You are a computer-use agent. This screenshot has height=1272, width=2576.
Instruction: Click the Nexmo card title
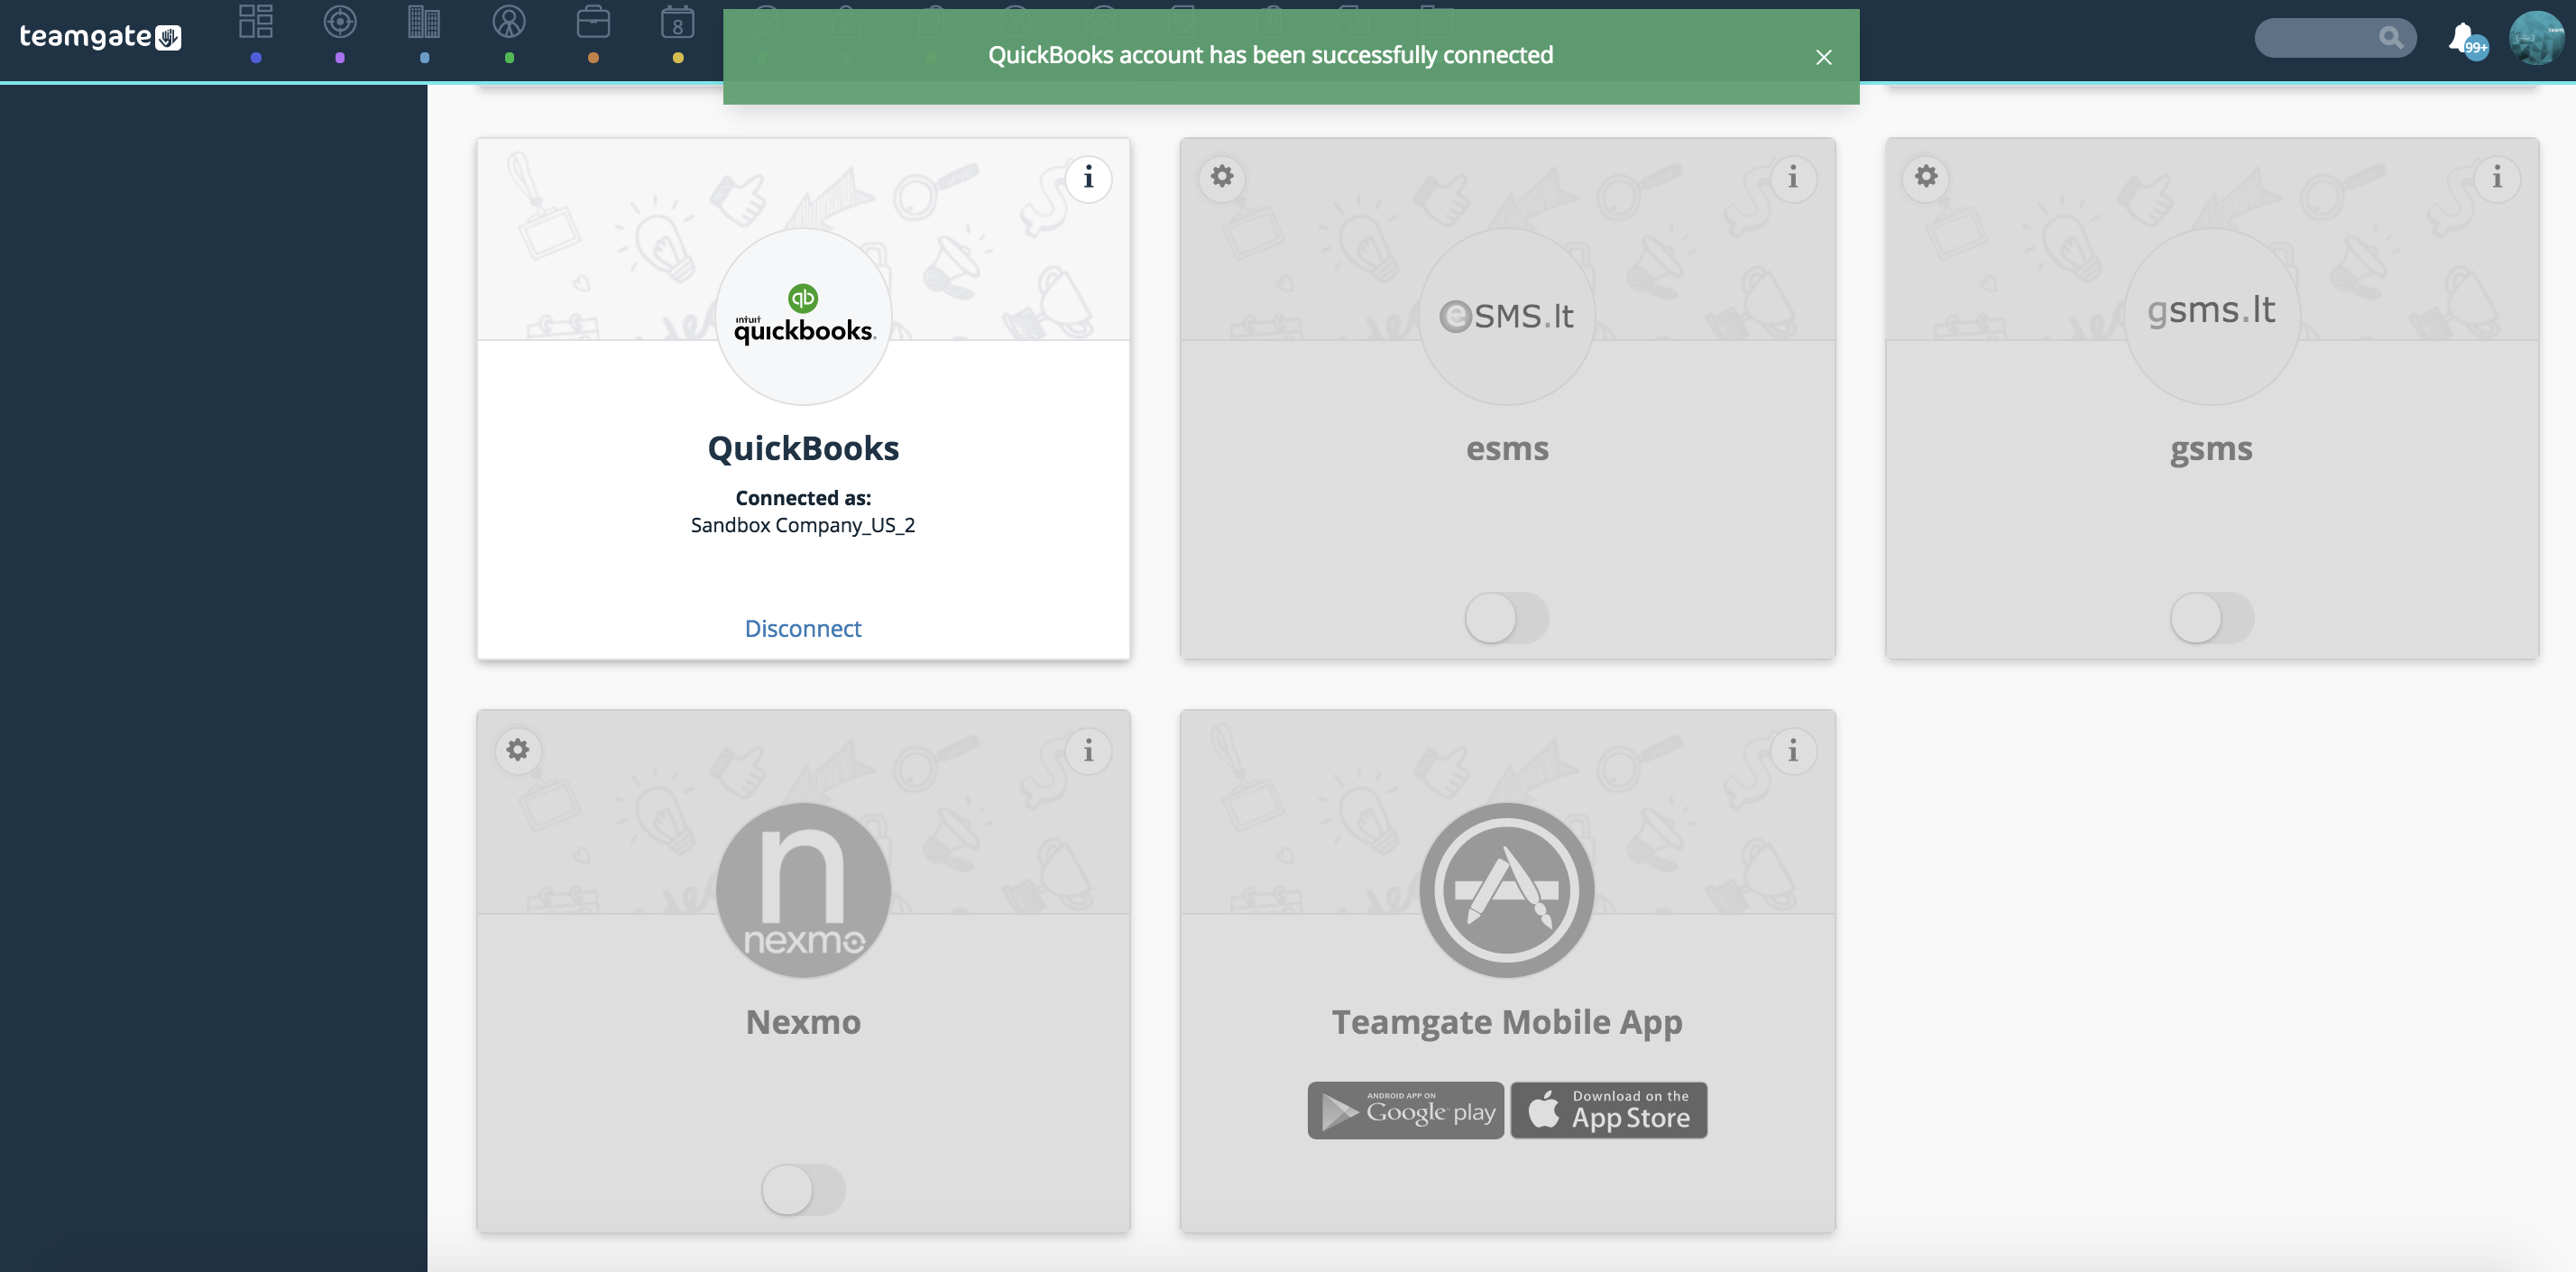point(803,1022)
